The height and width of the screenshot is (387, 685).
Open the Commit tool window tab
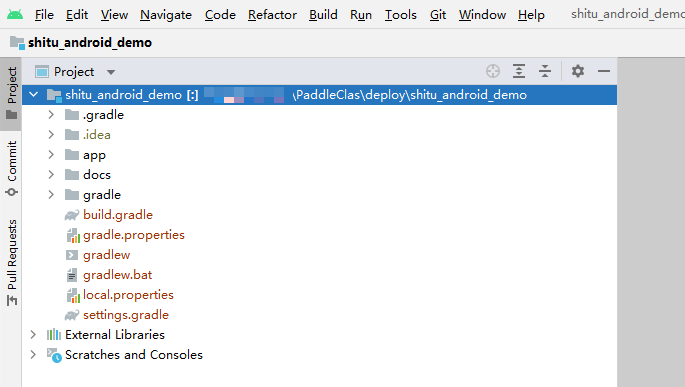pos(11,169)
